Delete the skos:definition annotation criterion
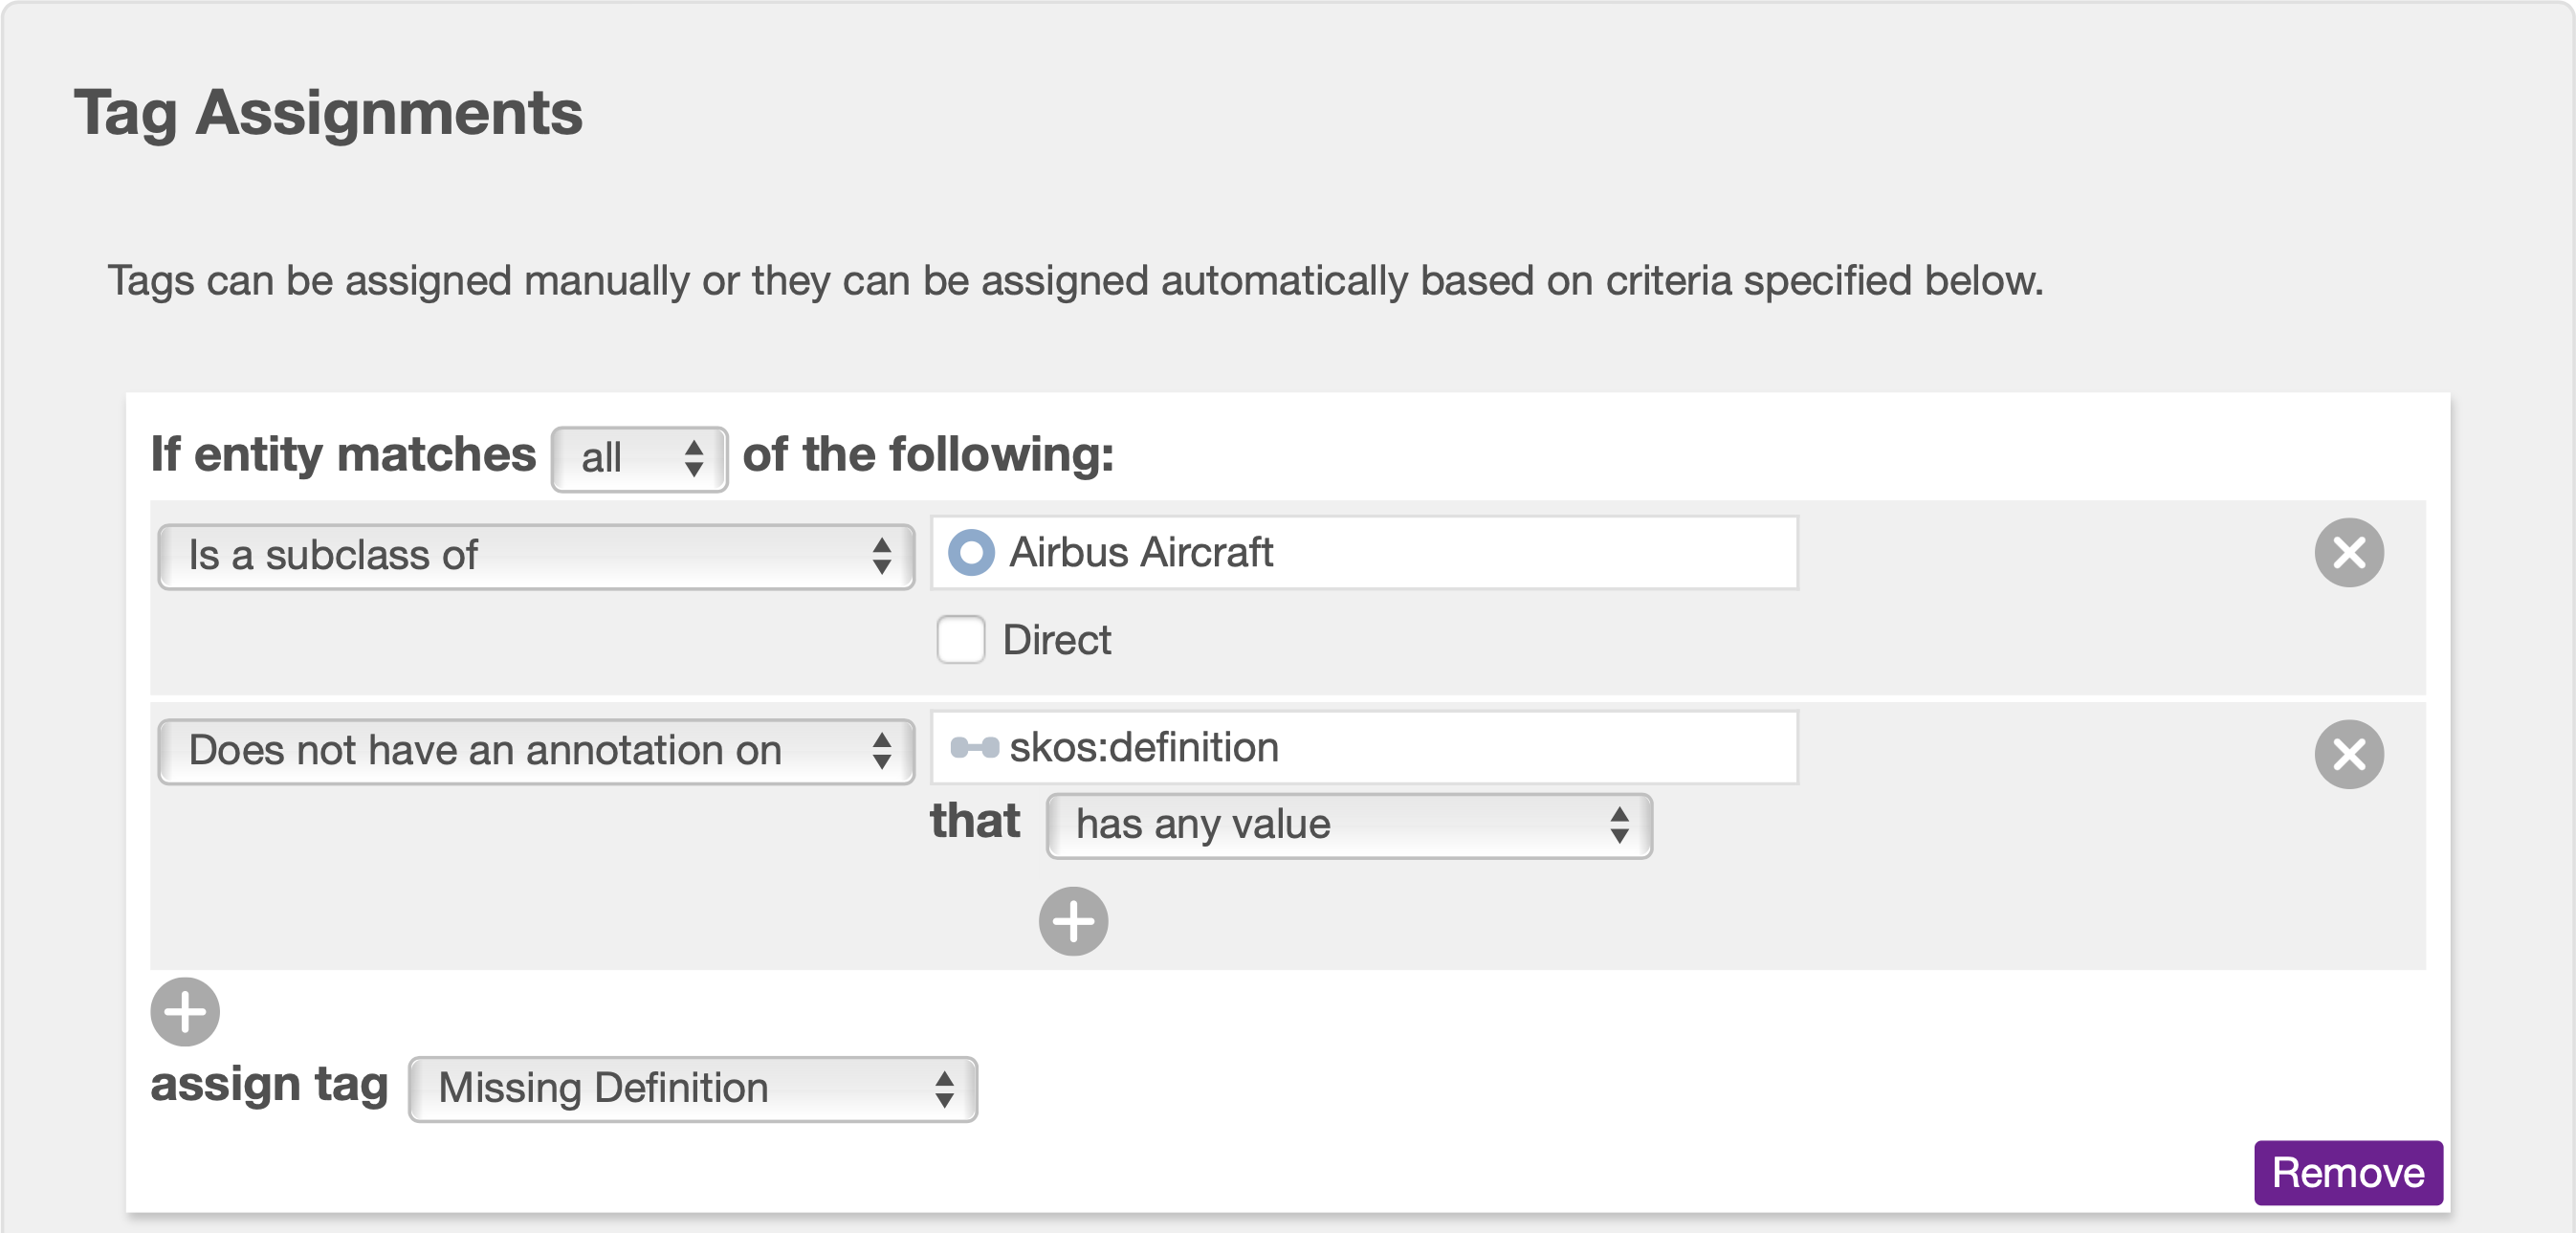Viewport: 2576px width, 1233px height. pos(2348,755)
